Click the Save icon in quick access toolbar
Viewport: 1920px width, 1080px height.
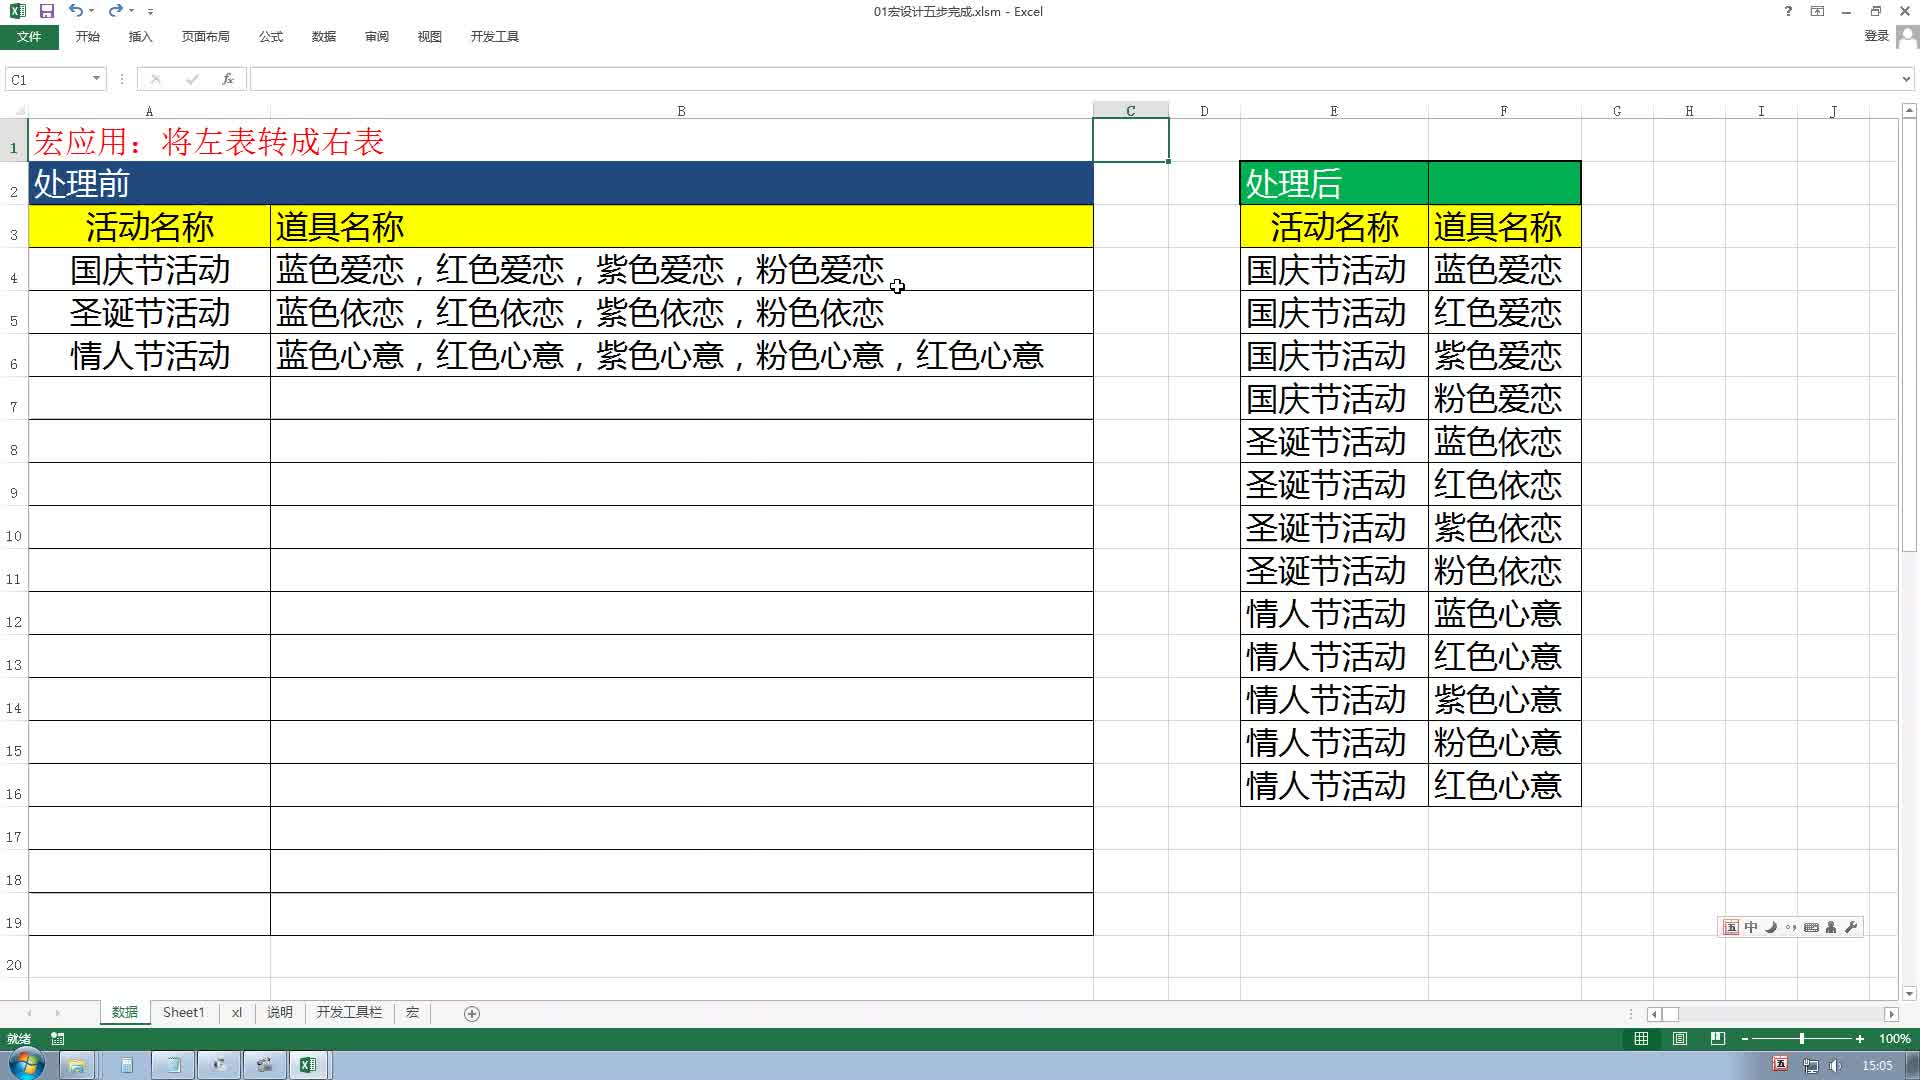[47, 11]
